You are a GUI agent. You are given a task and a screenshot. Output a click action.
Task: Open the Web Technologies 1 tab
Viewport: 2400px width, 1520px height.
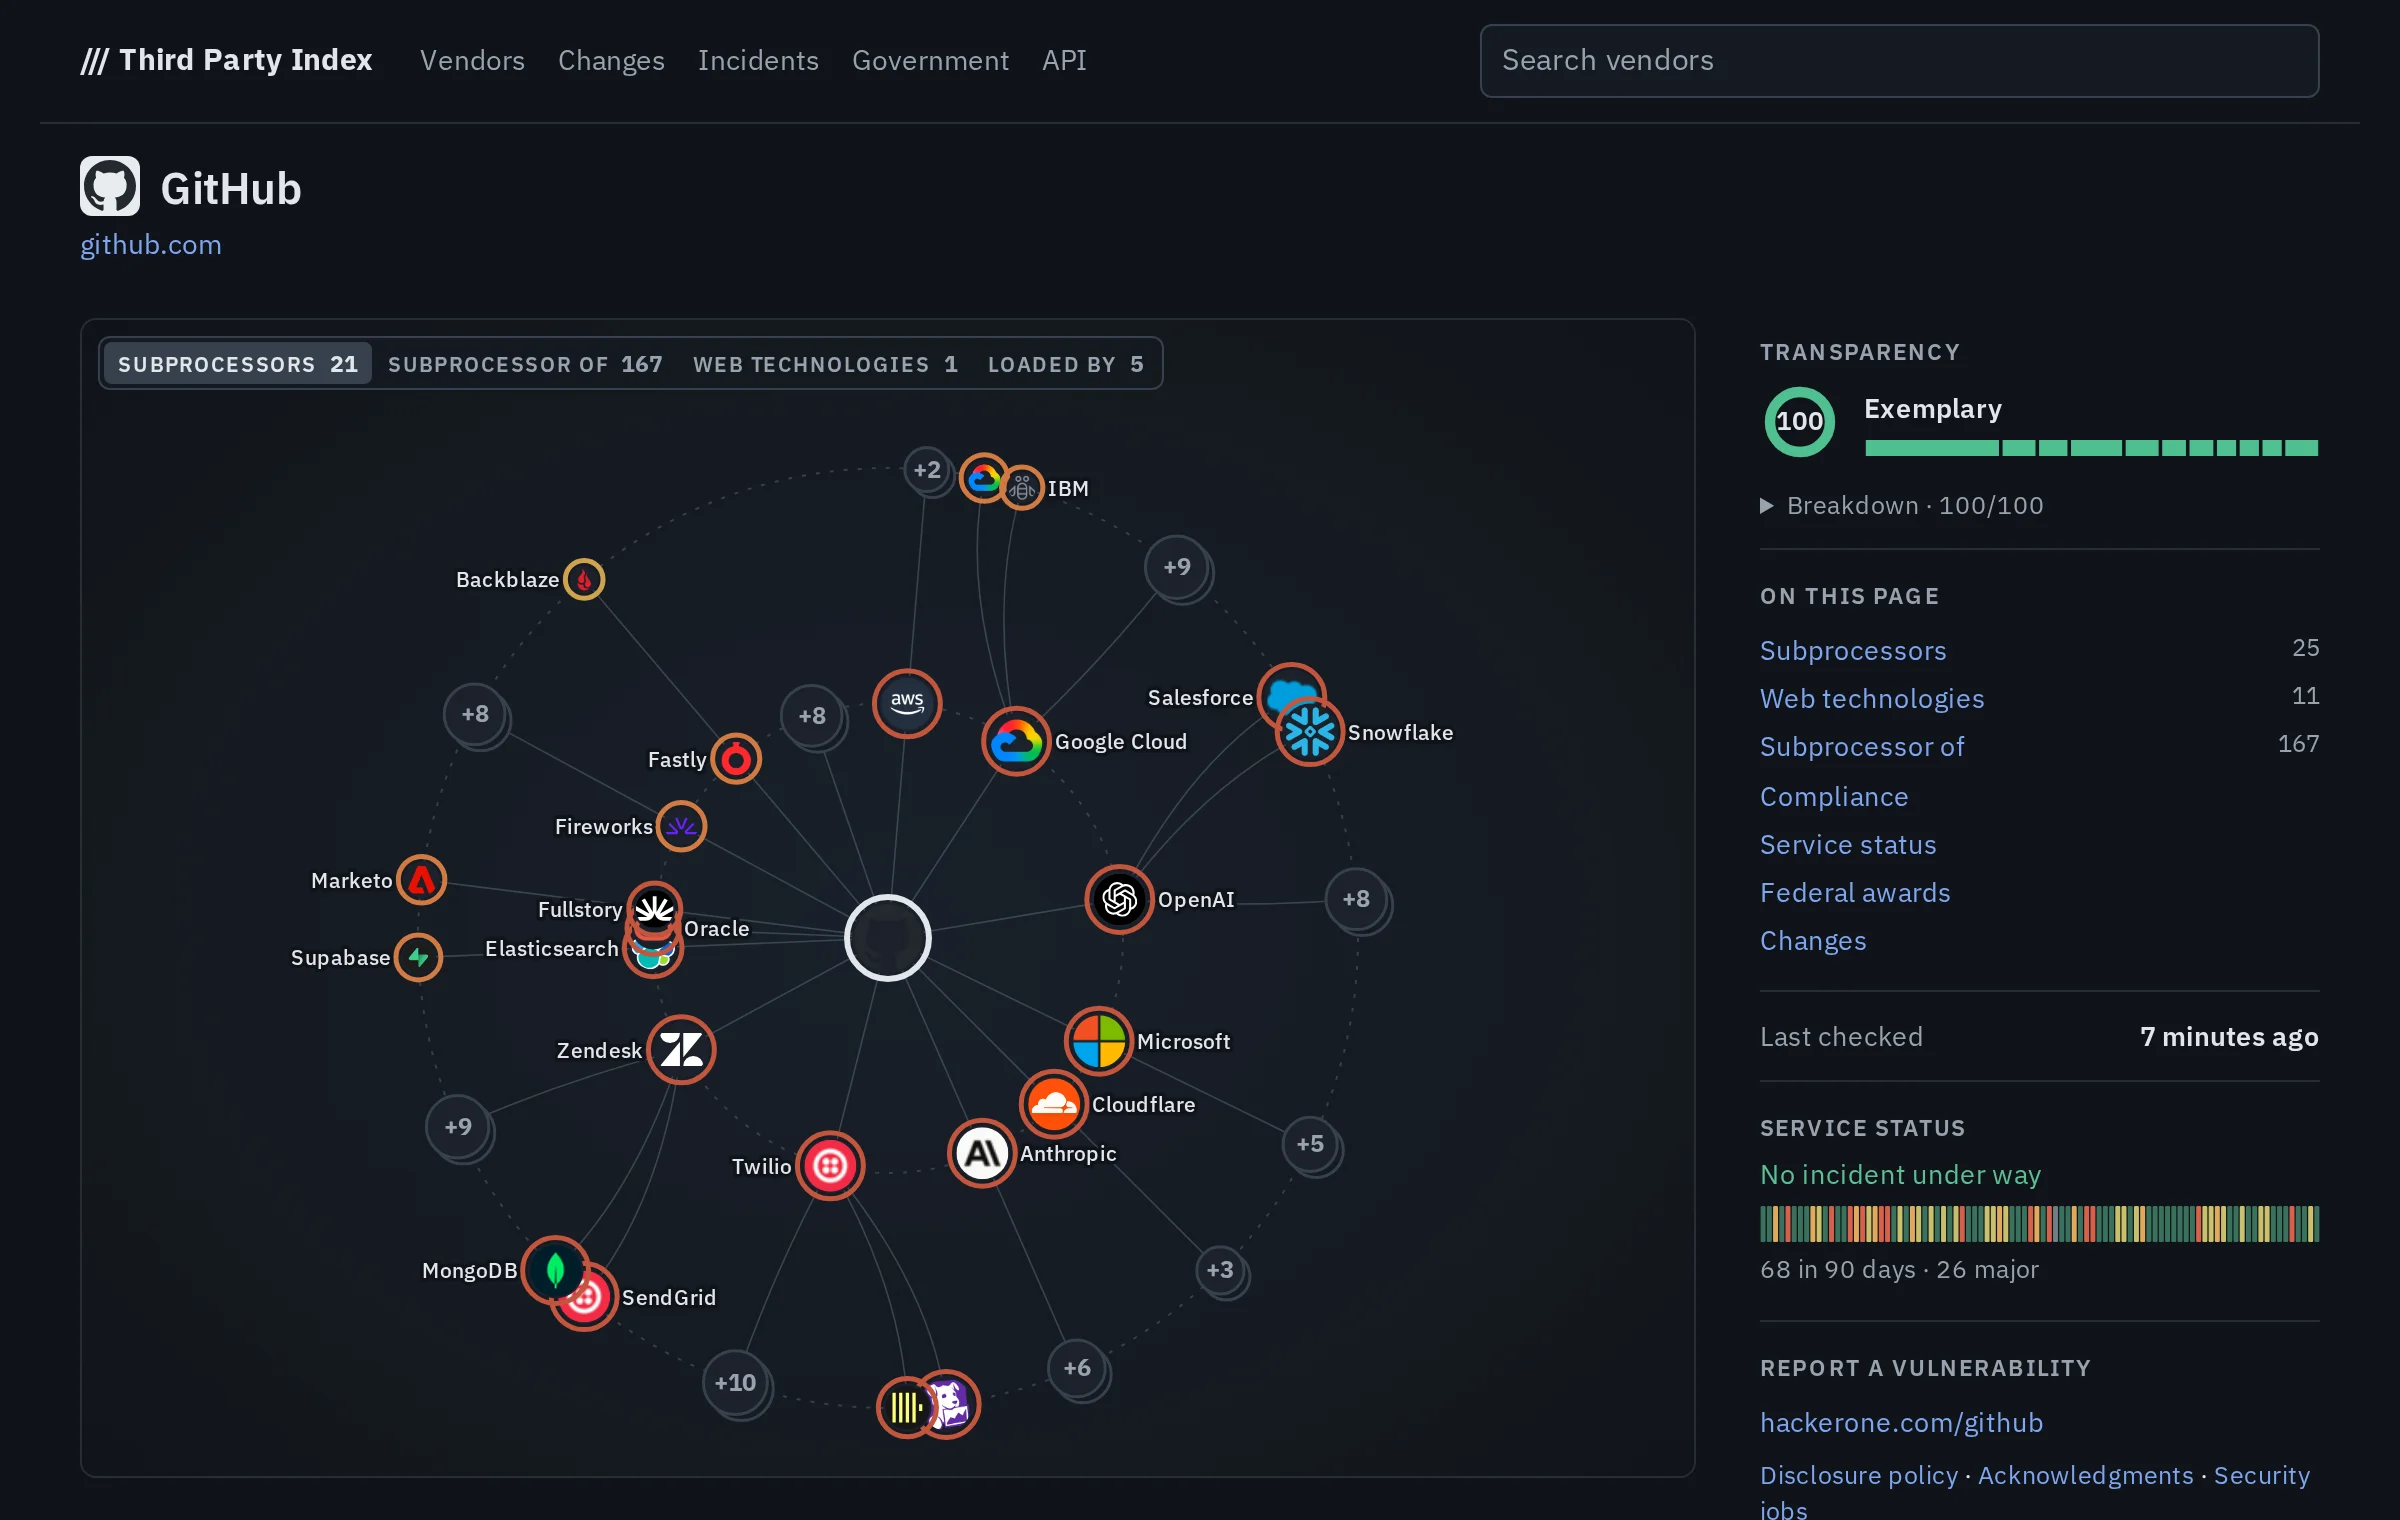[x=825, y=364]
